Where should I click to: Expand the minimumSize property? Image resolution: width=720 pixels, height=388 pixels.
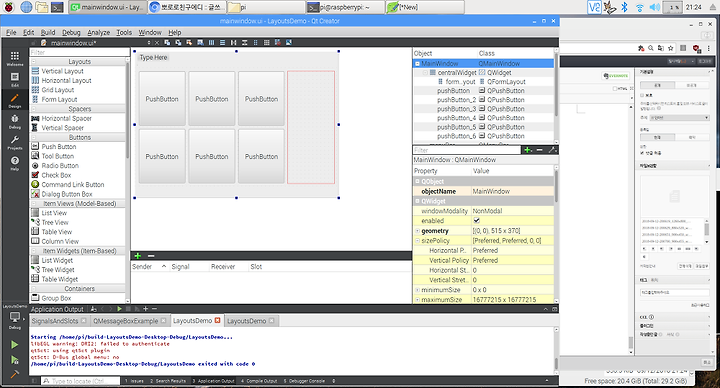pyautogui.click(x=417, y=290)
